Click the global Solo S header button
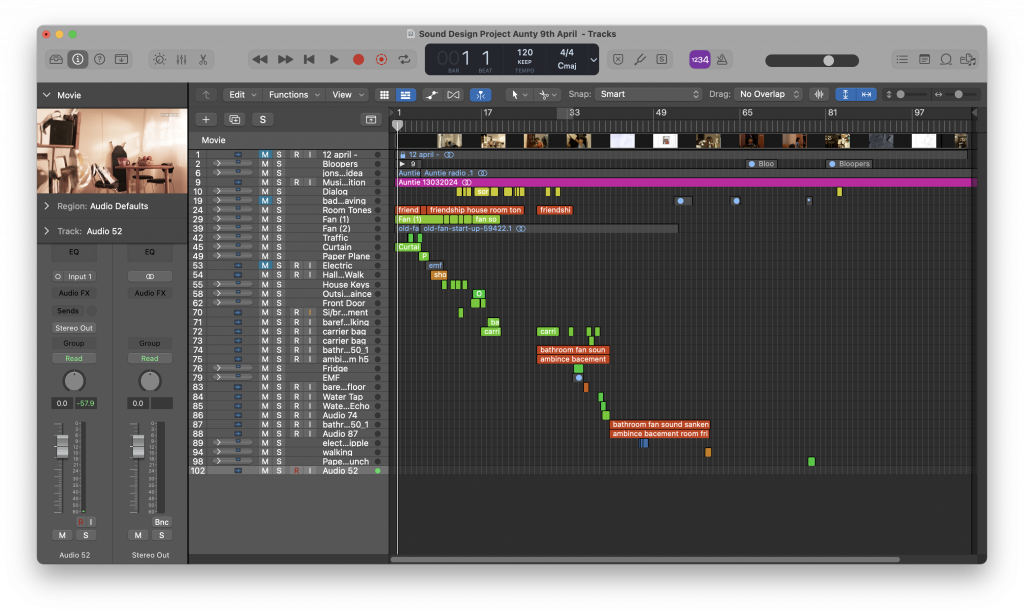Viewport: 1024px width, 613px height. [x=263, y=119]
